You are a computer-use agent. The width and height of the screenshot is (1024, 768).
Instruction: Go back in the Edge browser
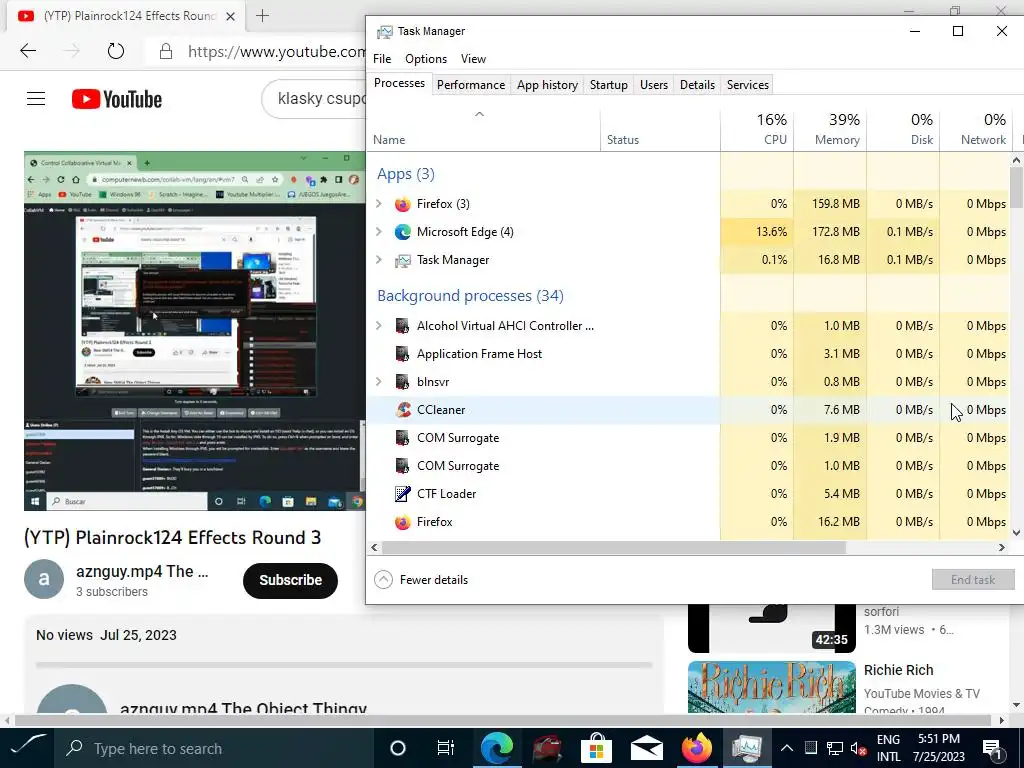click(28, 51)
